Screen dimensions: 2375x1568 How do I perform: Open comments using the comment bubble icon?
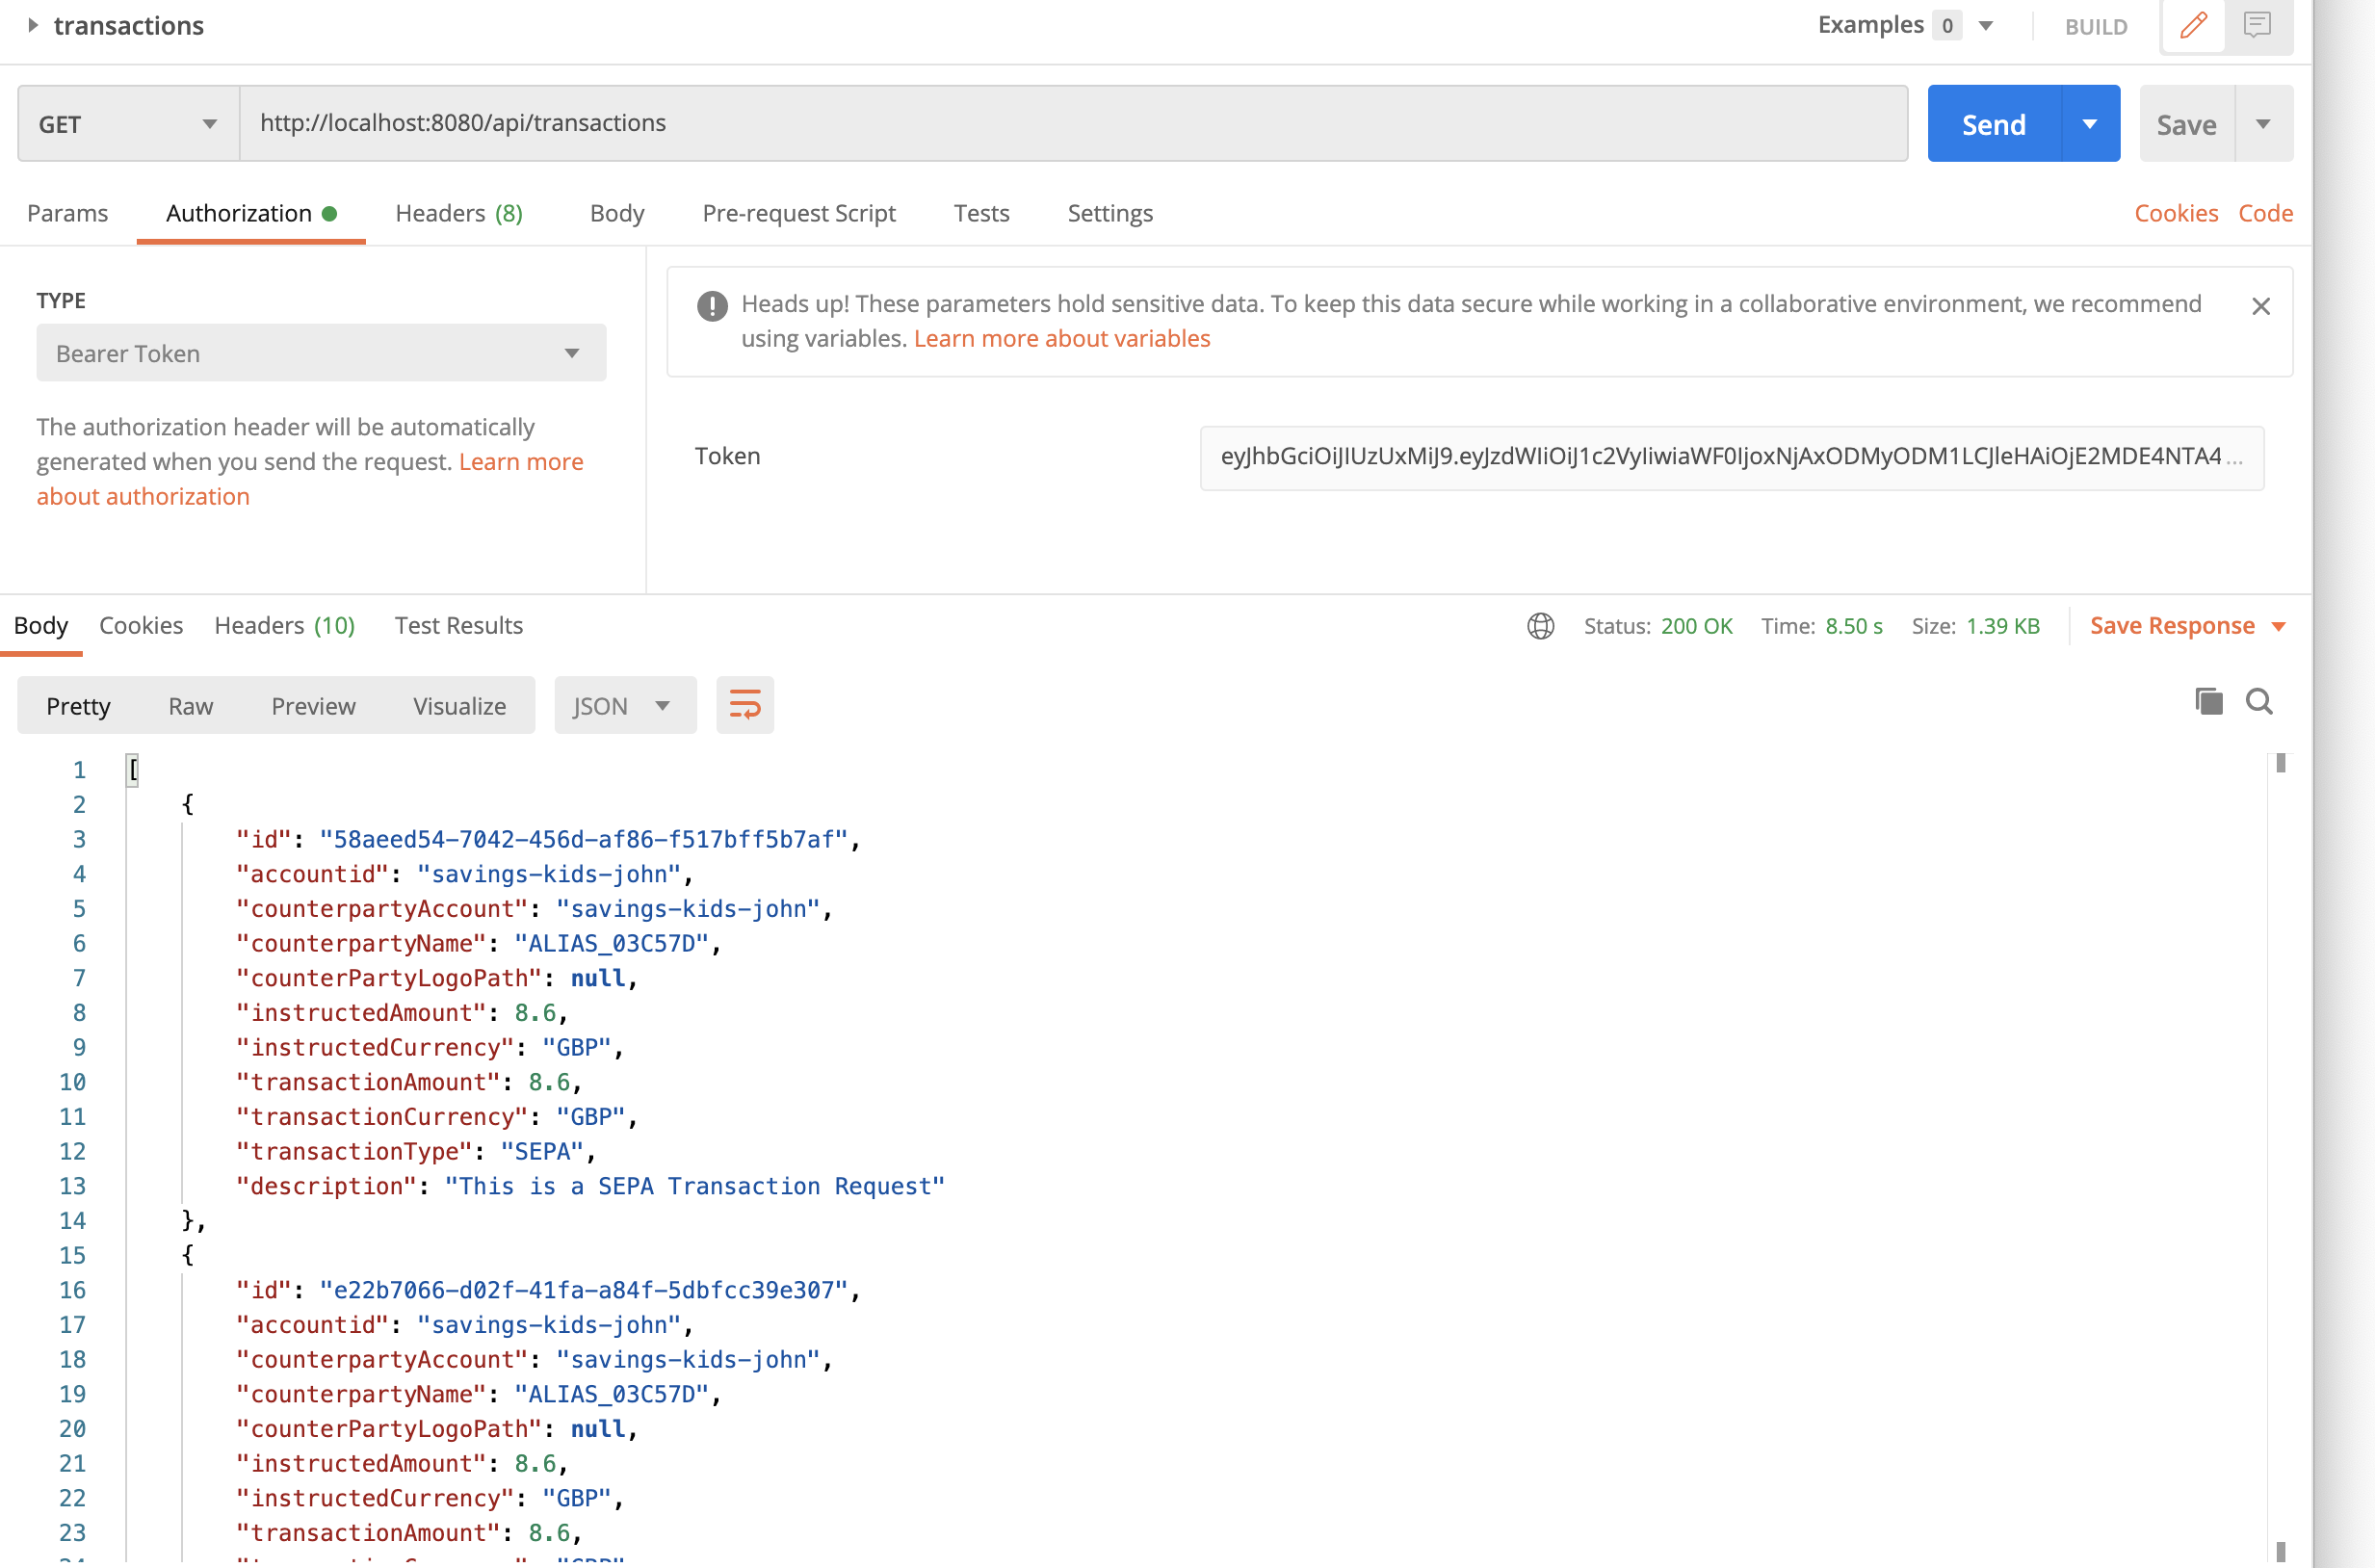pos(2258,26)
